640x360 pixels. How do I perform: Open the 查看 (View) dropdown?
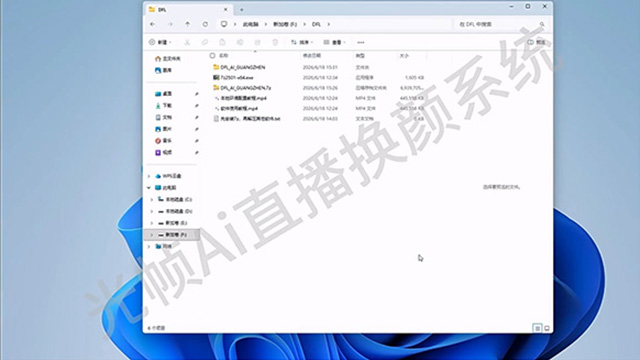[x=335, y=42]
